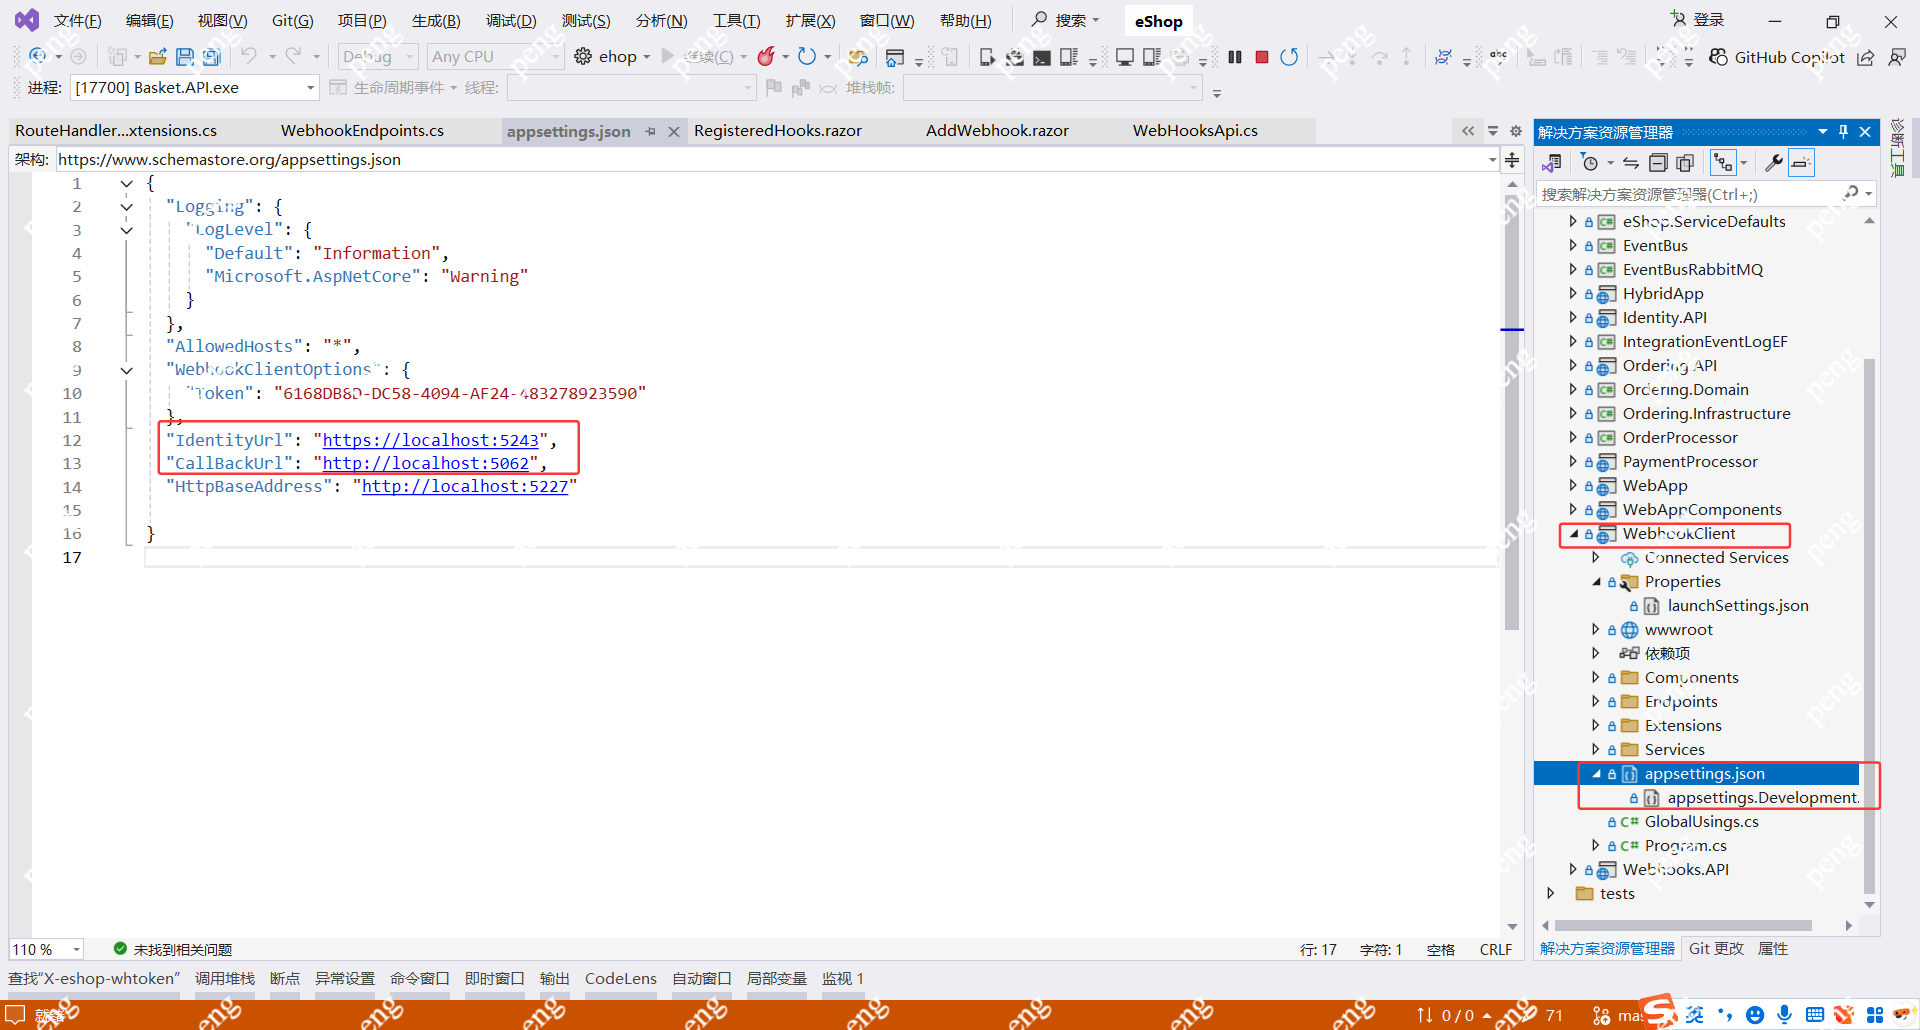Toggle Pending Changes Filter in Solution Explorer
Screen dimensions: 1920x1030
pyautogui.click(x=1590, y=163)
